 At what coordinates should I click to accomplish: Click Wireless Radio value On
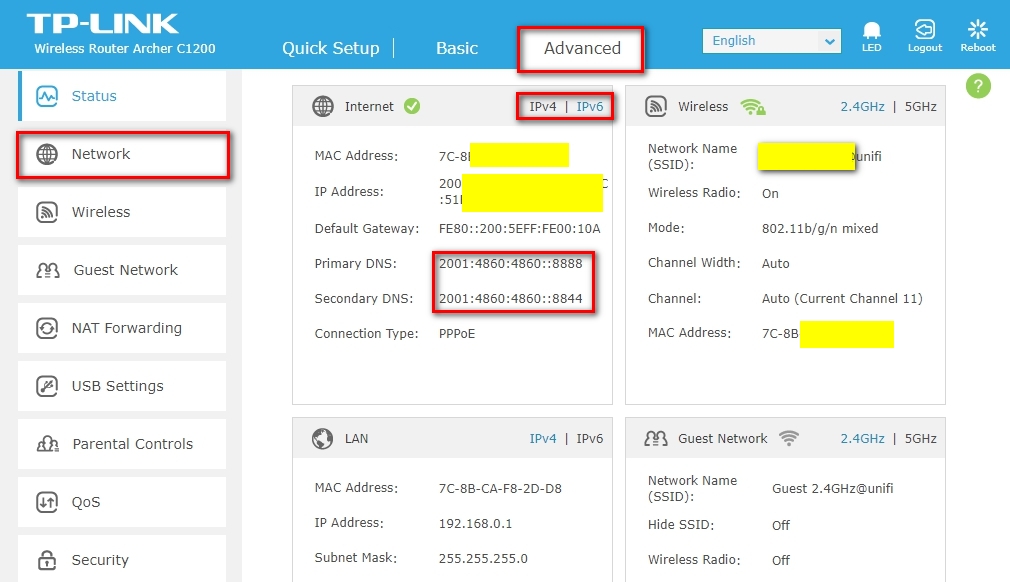point(770,194)
